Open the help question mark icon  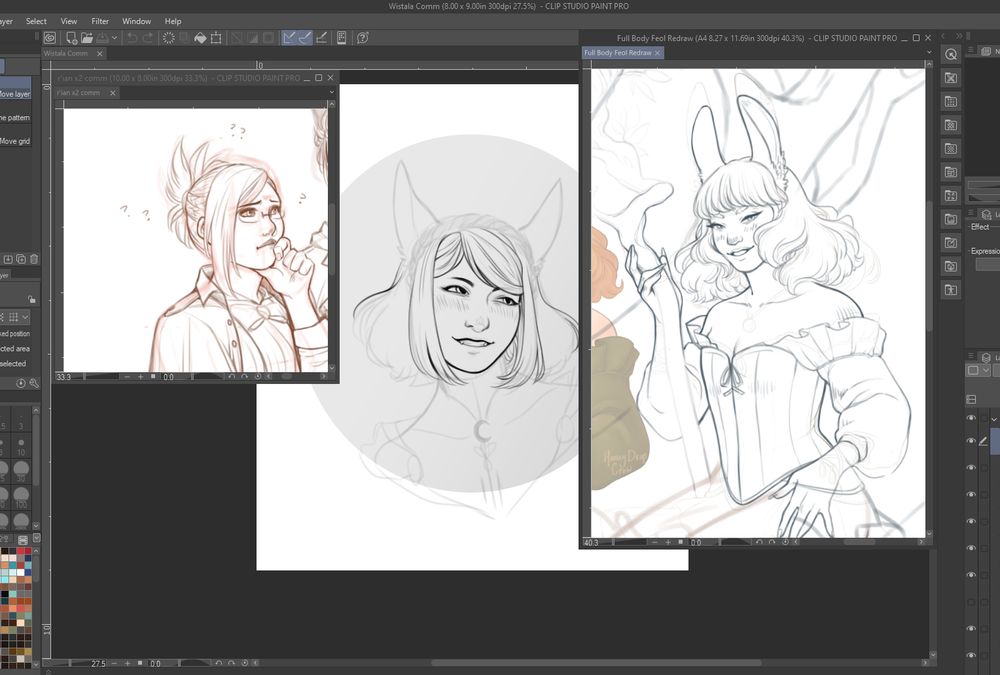pos(363,38)
